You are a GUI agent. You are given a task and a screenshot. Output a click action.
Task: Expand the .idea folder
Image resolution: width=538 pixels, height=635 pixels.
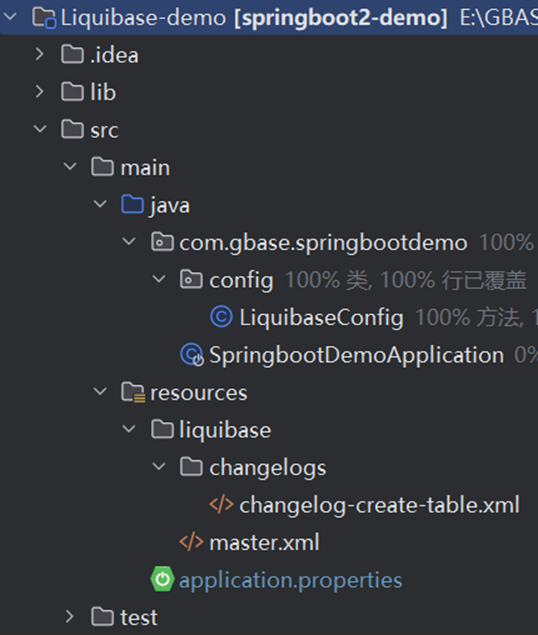click(x=39, y=54)
